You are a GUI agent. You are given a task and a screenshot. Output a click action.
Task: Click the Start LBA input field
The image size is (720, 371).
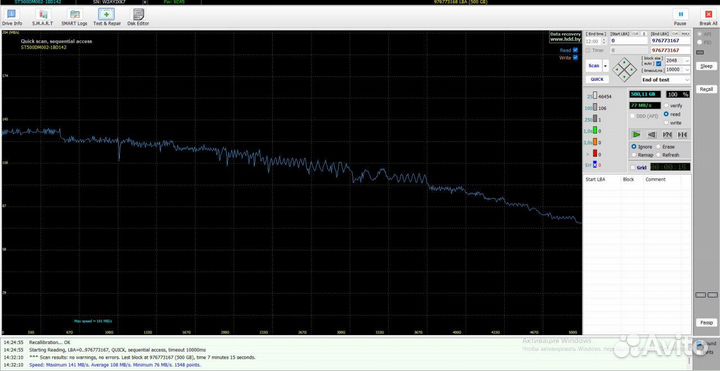(x=629, y=41)
